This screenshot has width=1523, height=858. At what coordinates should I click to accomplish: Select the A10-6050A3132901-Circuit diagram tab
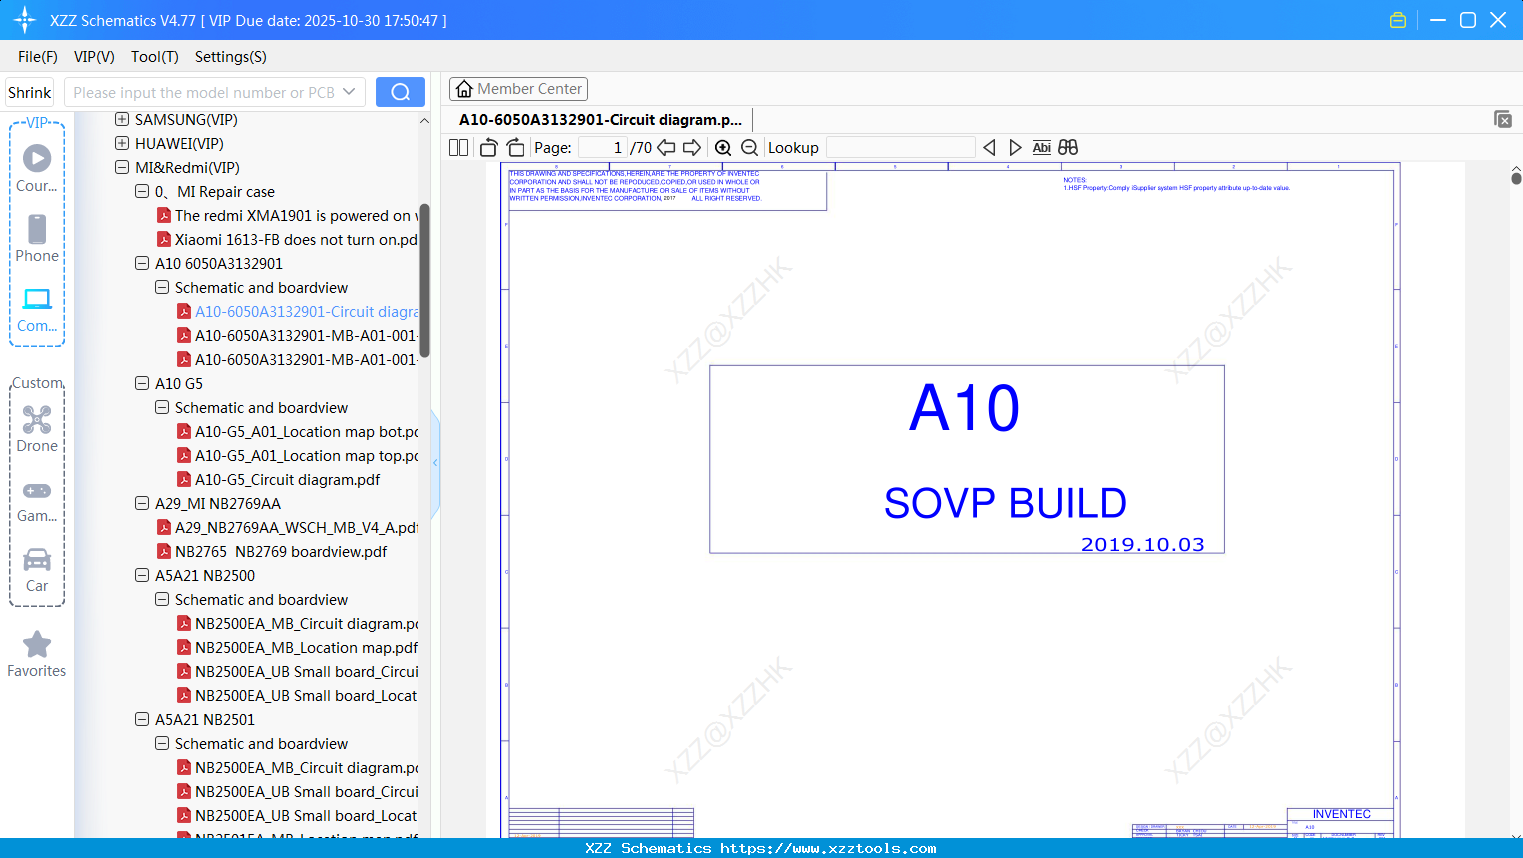point(600,120)
